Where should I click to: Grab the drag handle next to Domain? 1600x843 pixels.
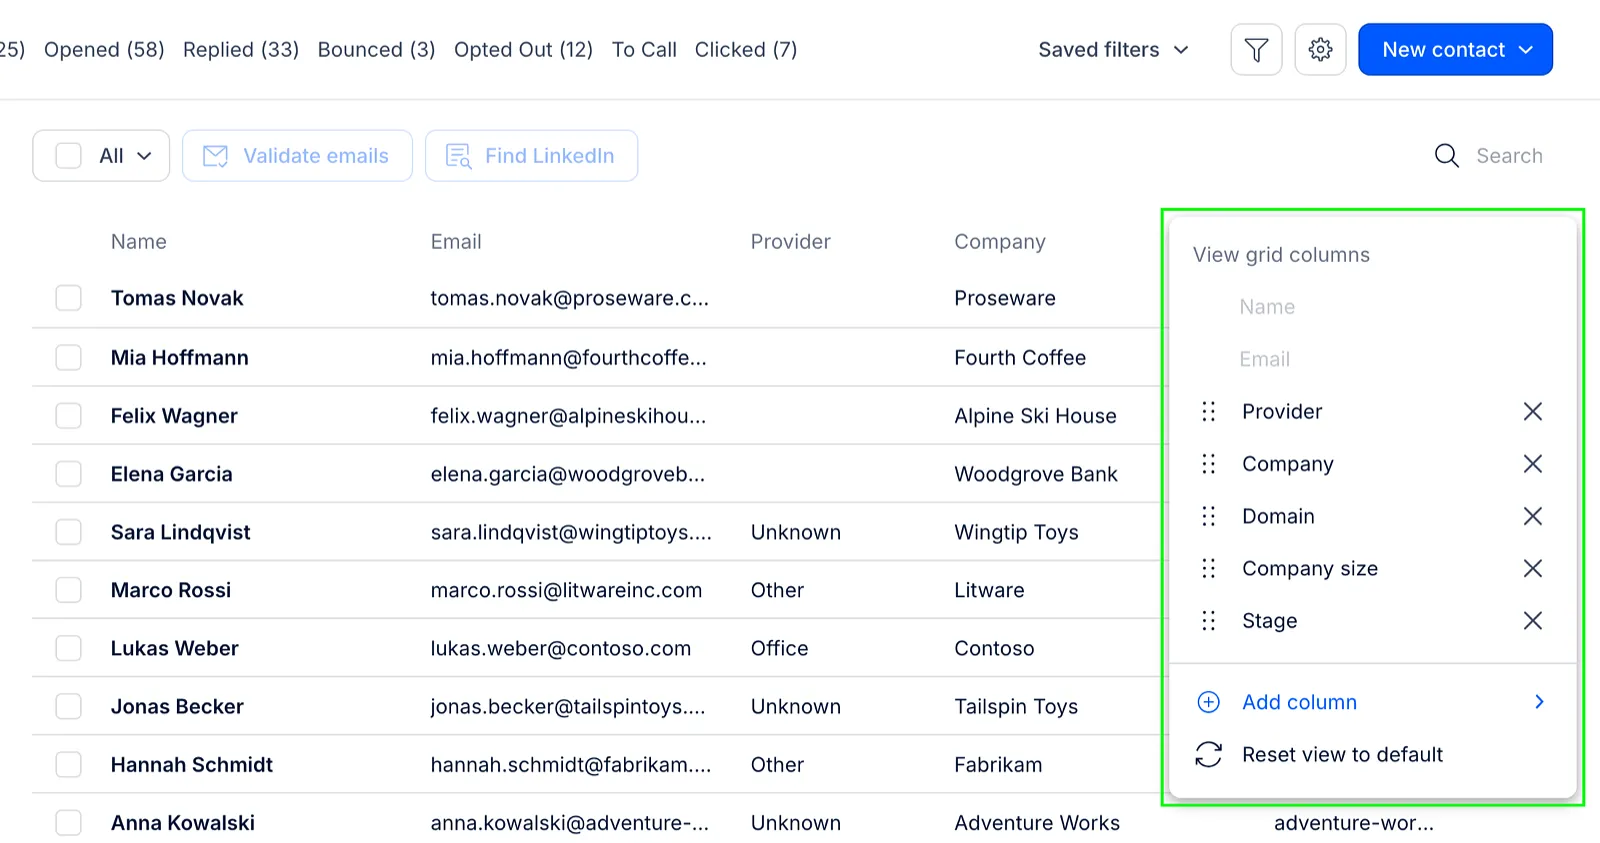1208,516
